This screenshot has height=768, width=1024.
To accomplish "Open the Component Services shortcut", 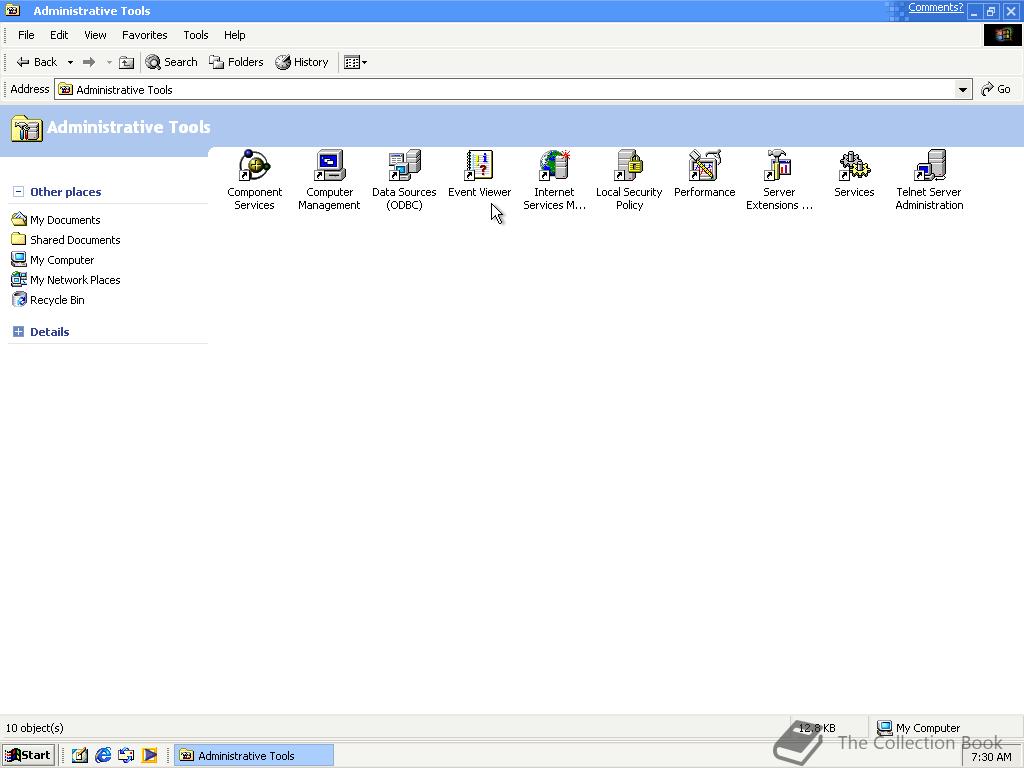I will [254, 180].
